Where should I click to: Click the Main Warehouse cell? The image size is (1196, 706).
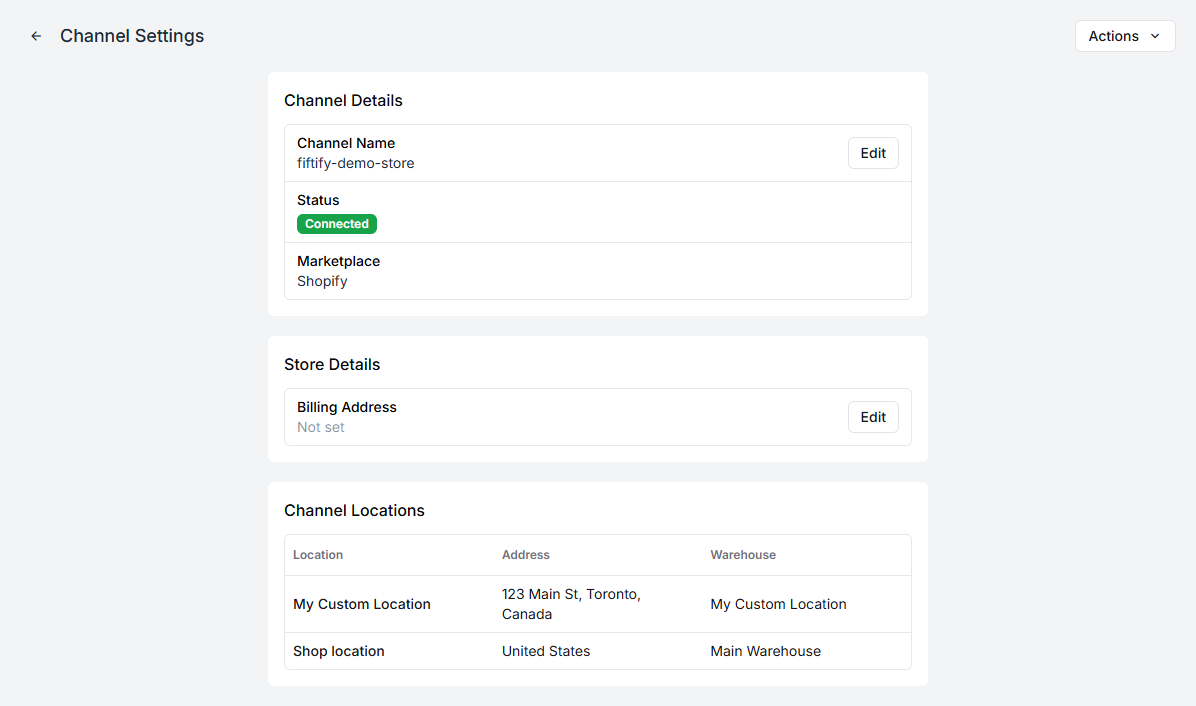tap(765, 651)
